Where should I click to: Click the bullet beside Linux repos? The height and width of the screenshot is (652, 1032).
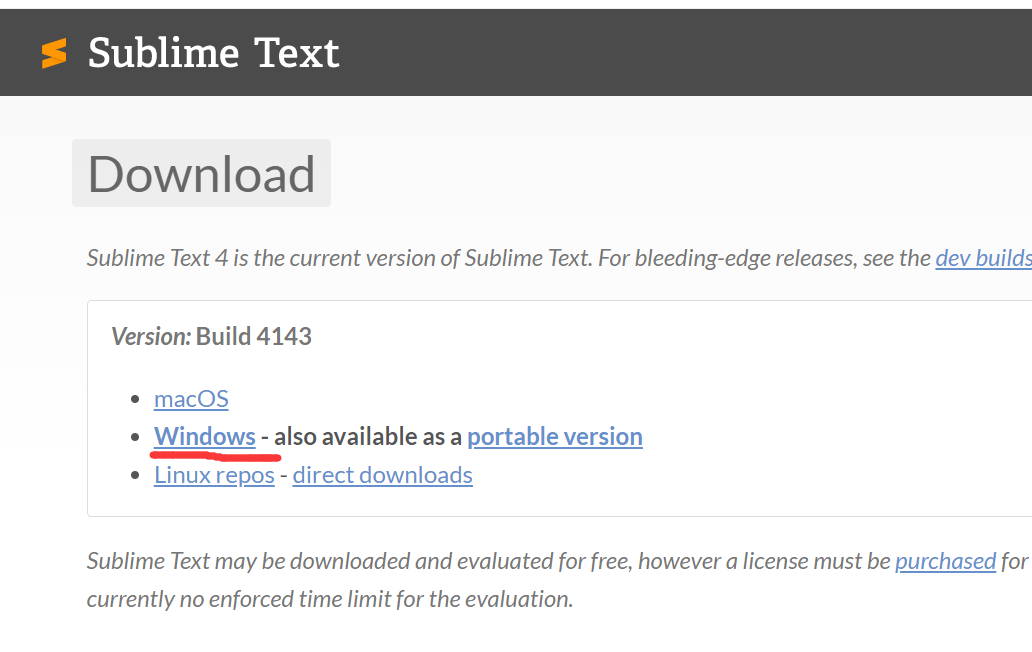click(136, 476)
